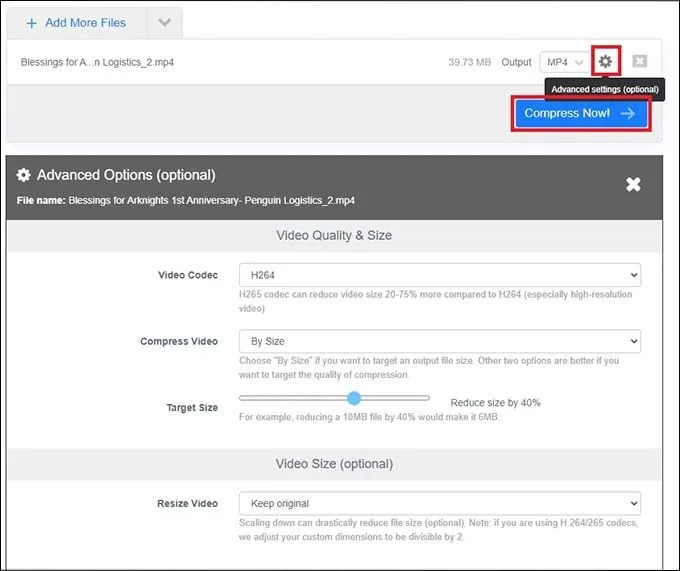Click the Video Quality & Size section header

334,235
